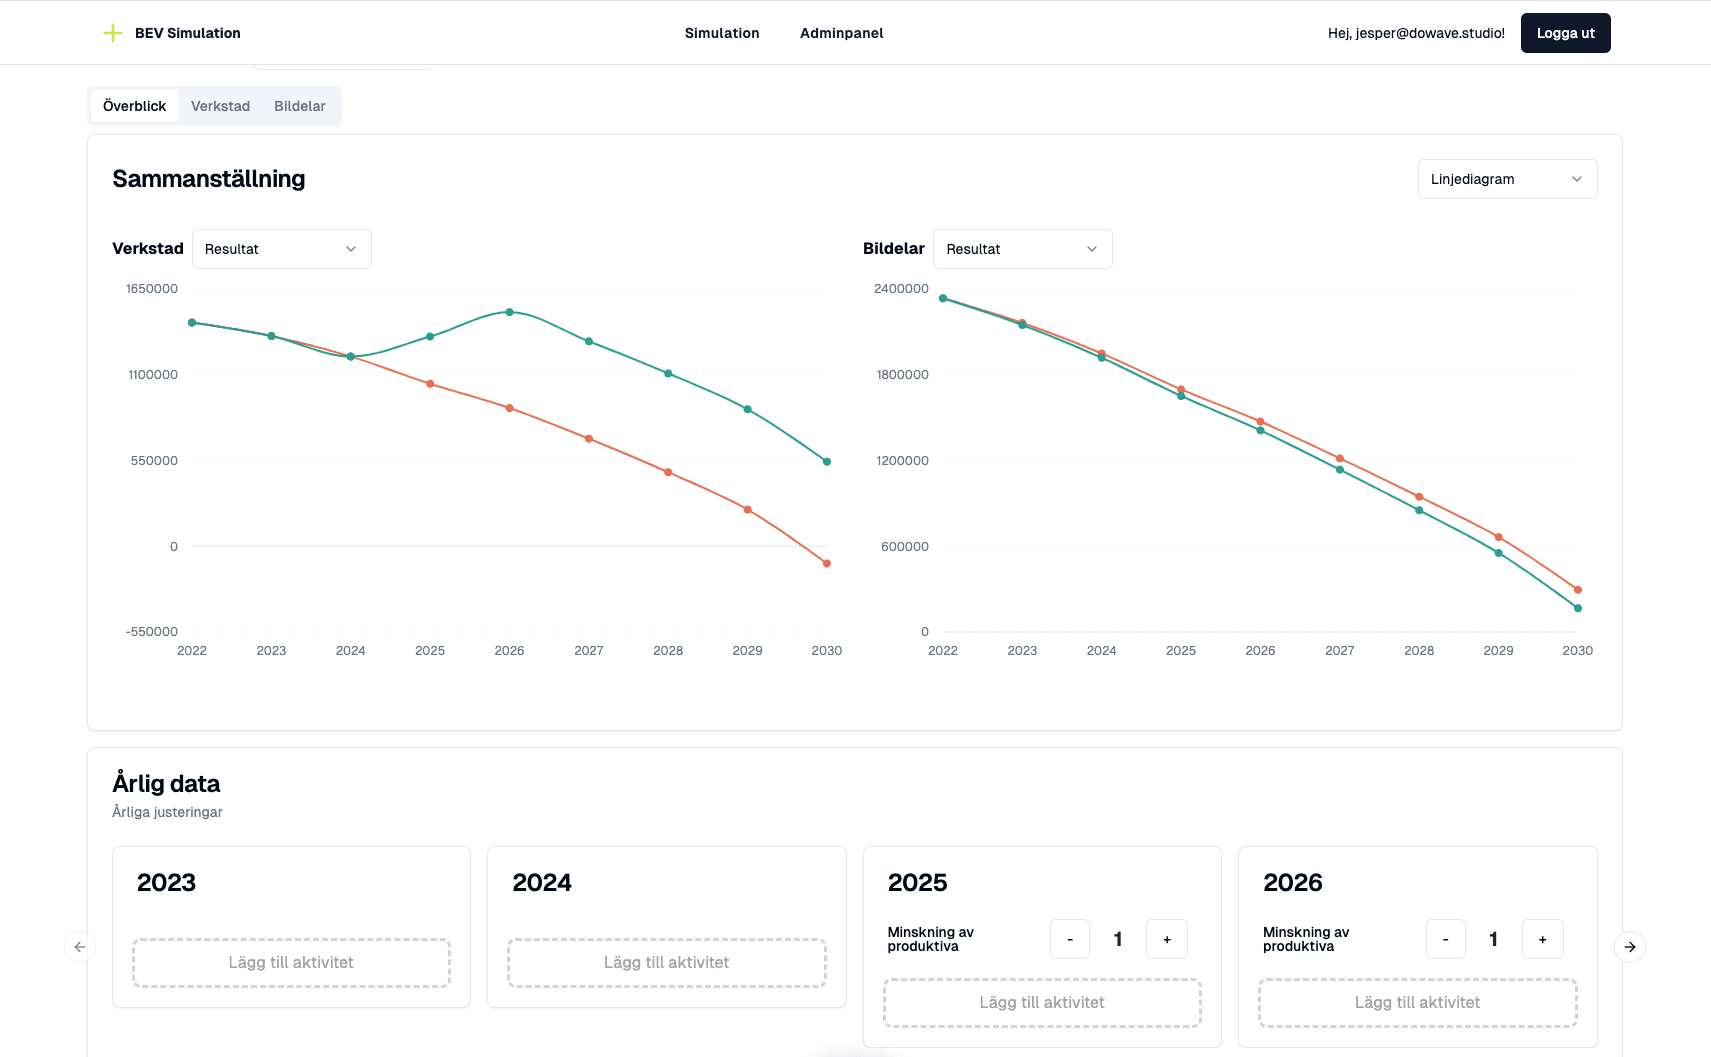Click the Logga ut button
Viewport: 1711px width, 1057px height.
[1565, 33]
